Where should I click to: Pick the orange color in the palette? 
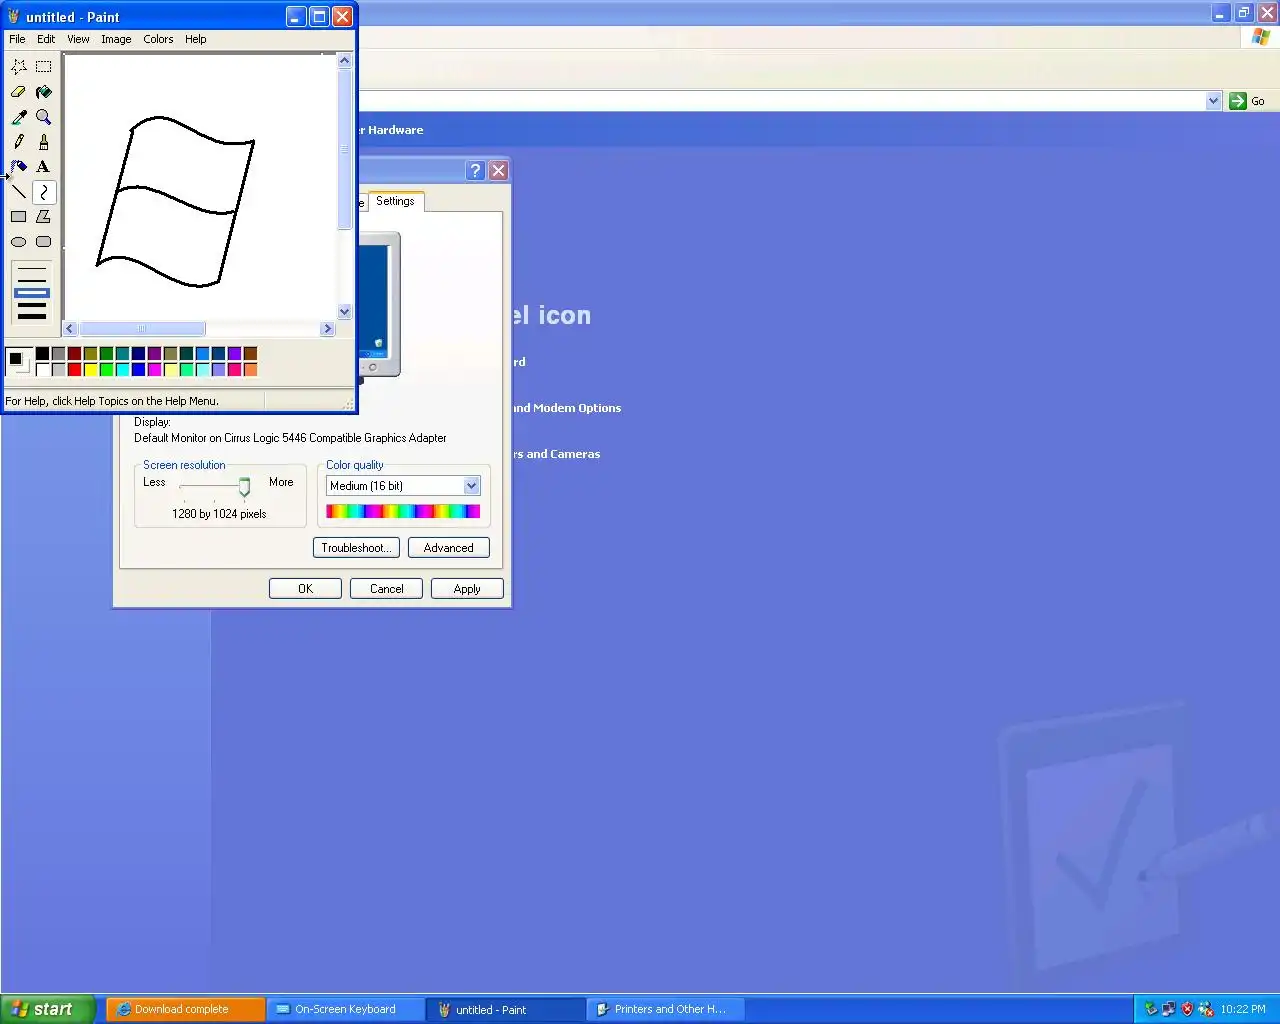coord(250,370)
